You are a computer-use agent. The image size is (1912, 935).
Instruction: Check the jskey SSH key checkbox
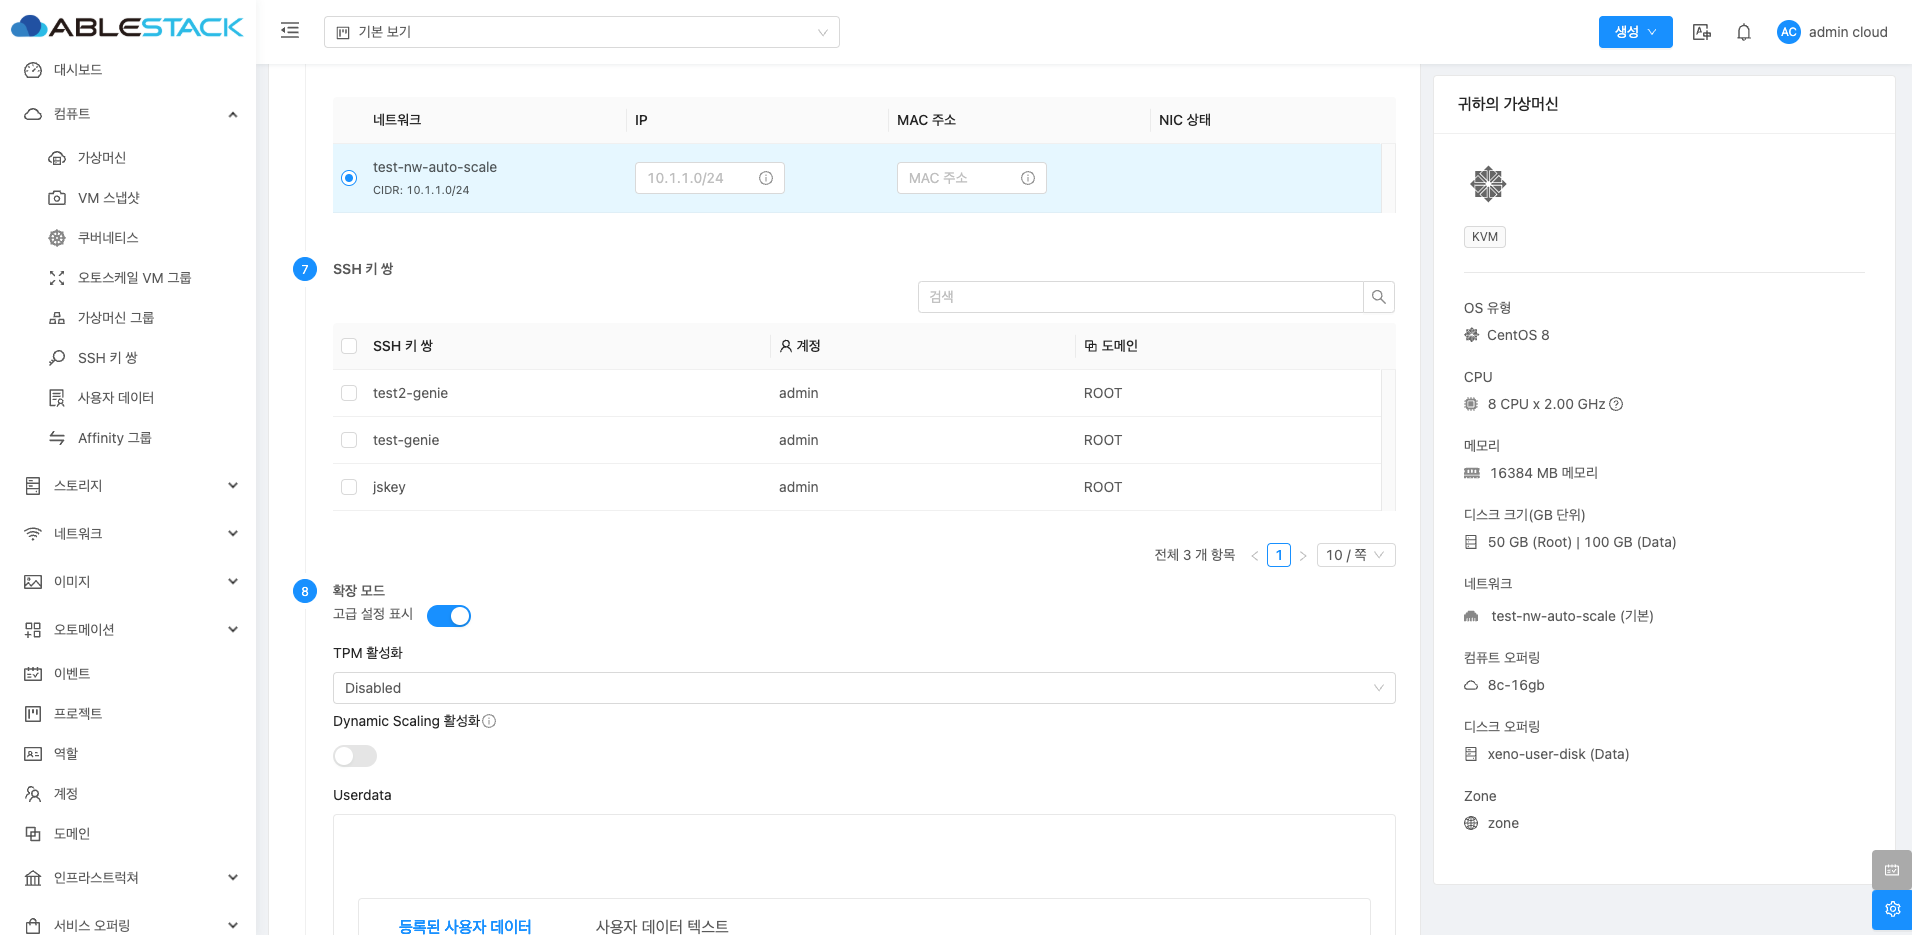(x=349, y=487)
